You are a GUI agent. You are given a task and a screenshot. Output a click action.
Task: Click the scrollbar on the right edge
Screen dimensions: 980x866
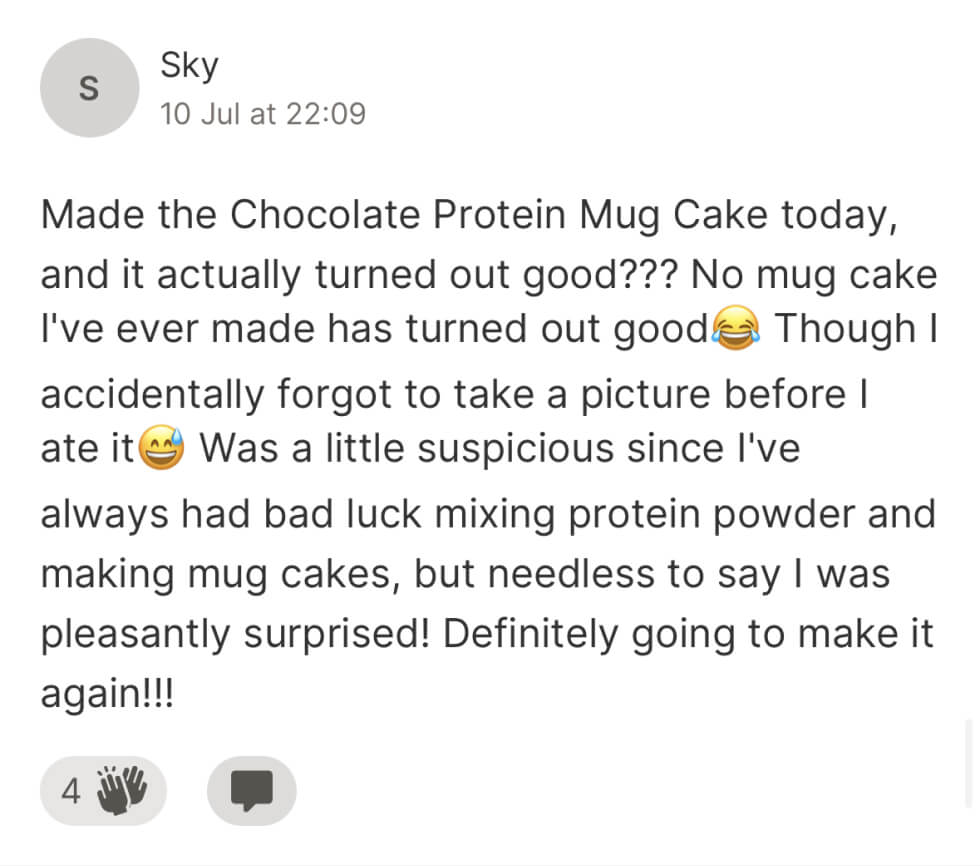[968, 762]
